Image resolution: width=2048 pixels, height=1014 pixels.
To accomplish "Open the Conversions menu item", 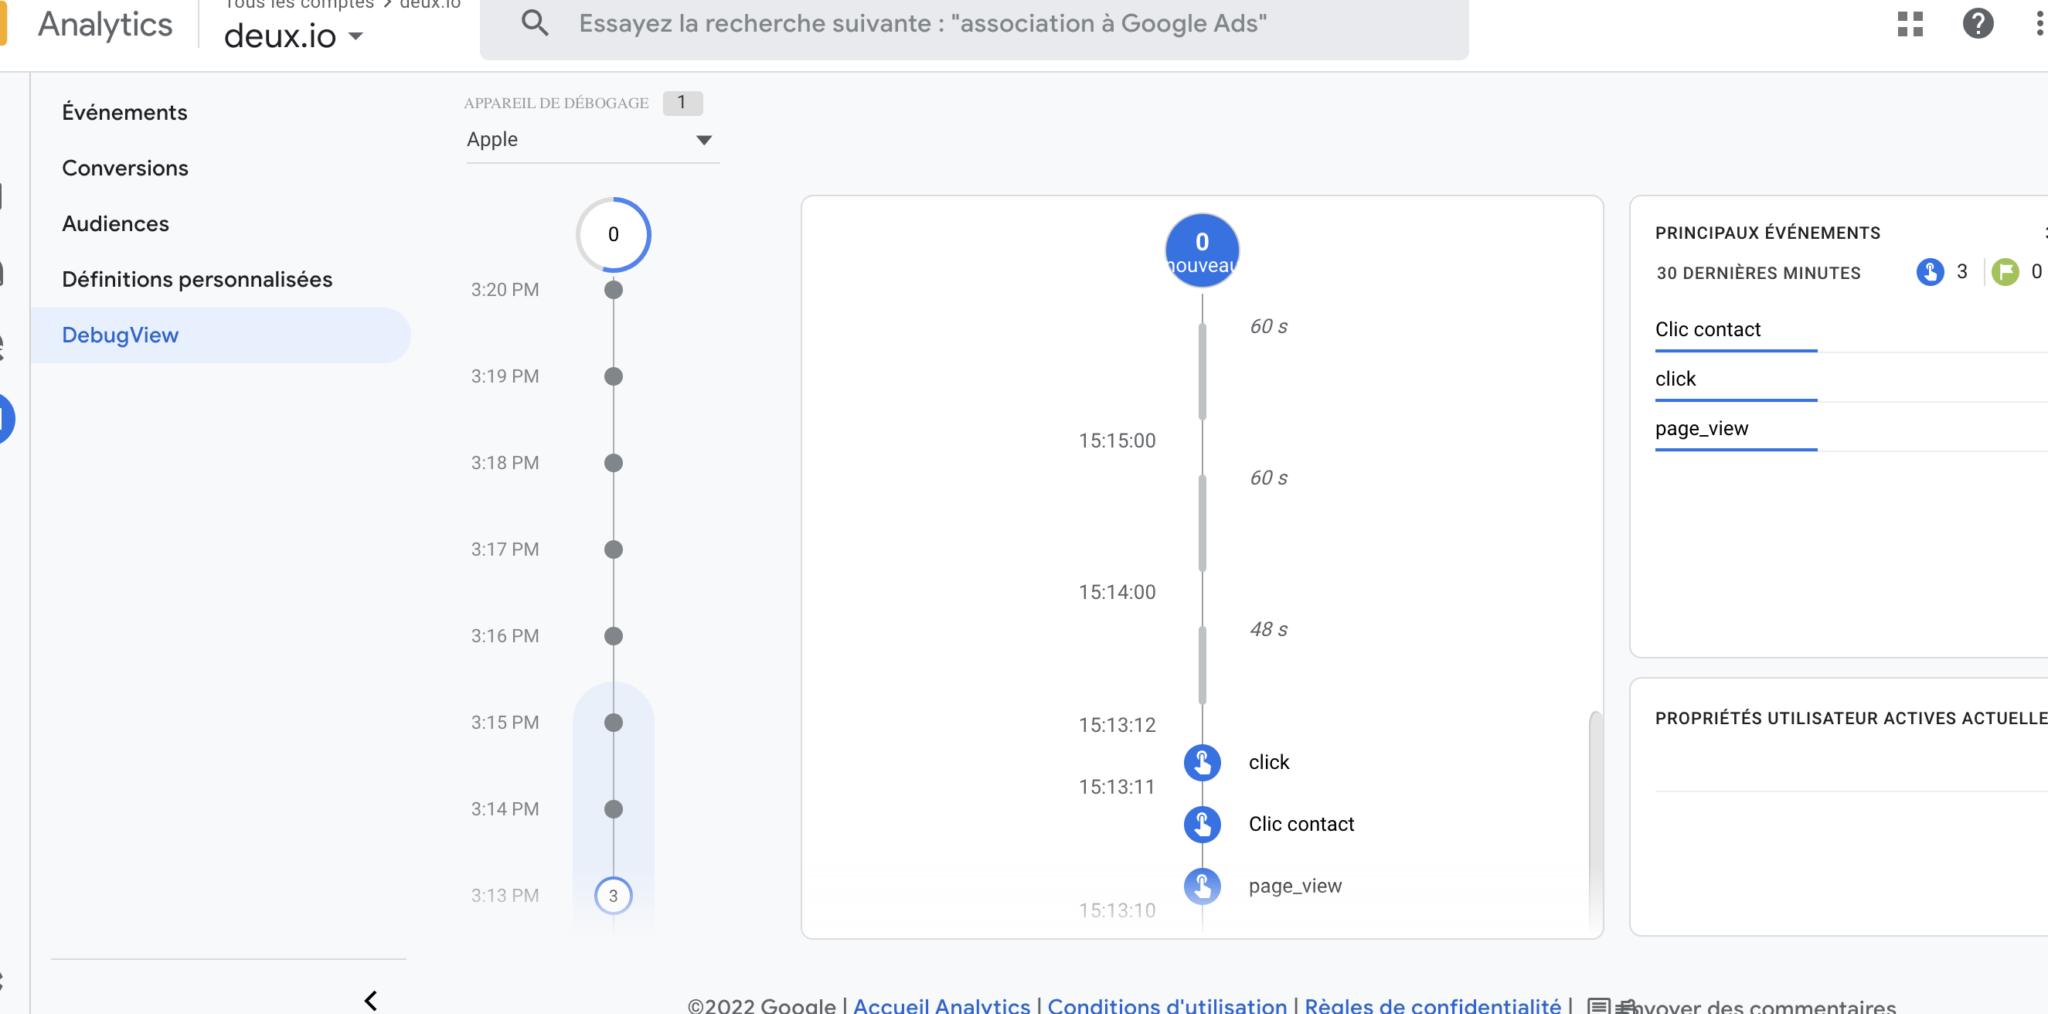I will (x=125, y=168).
